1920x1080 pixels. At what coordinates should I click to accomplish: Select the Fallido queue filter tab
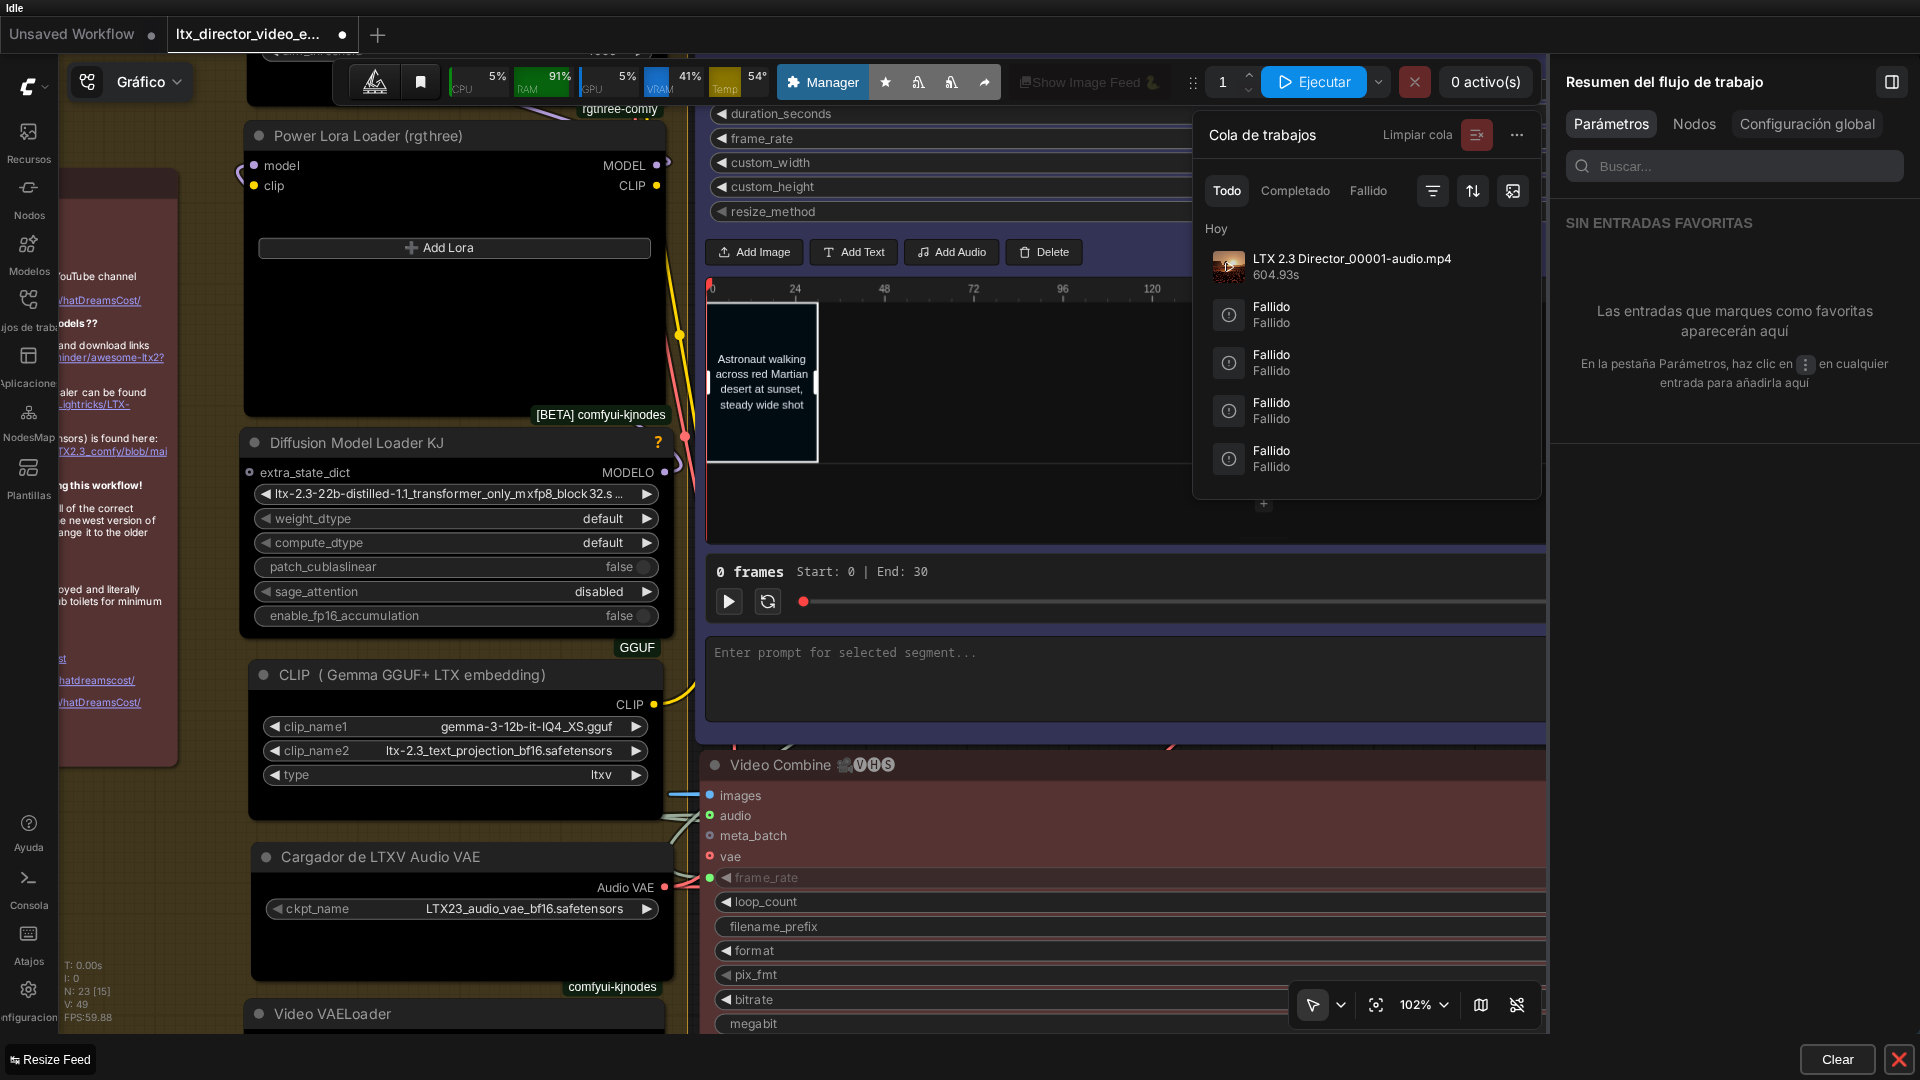[x=1368, y=191]
